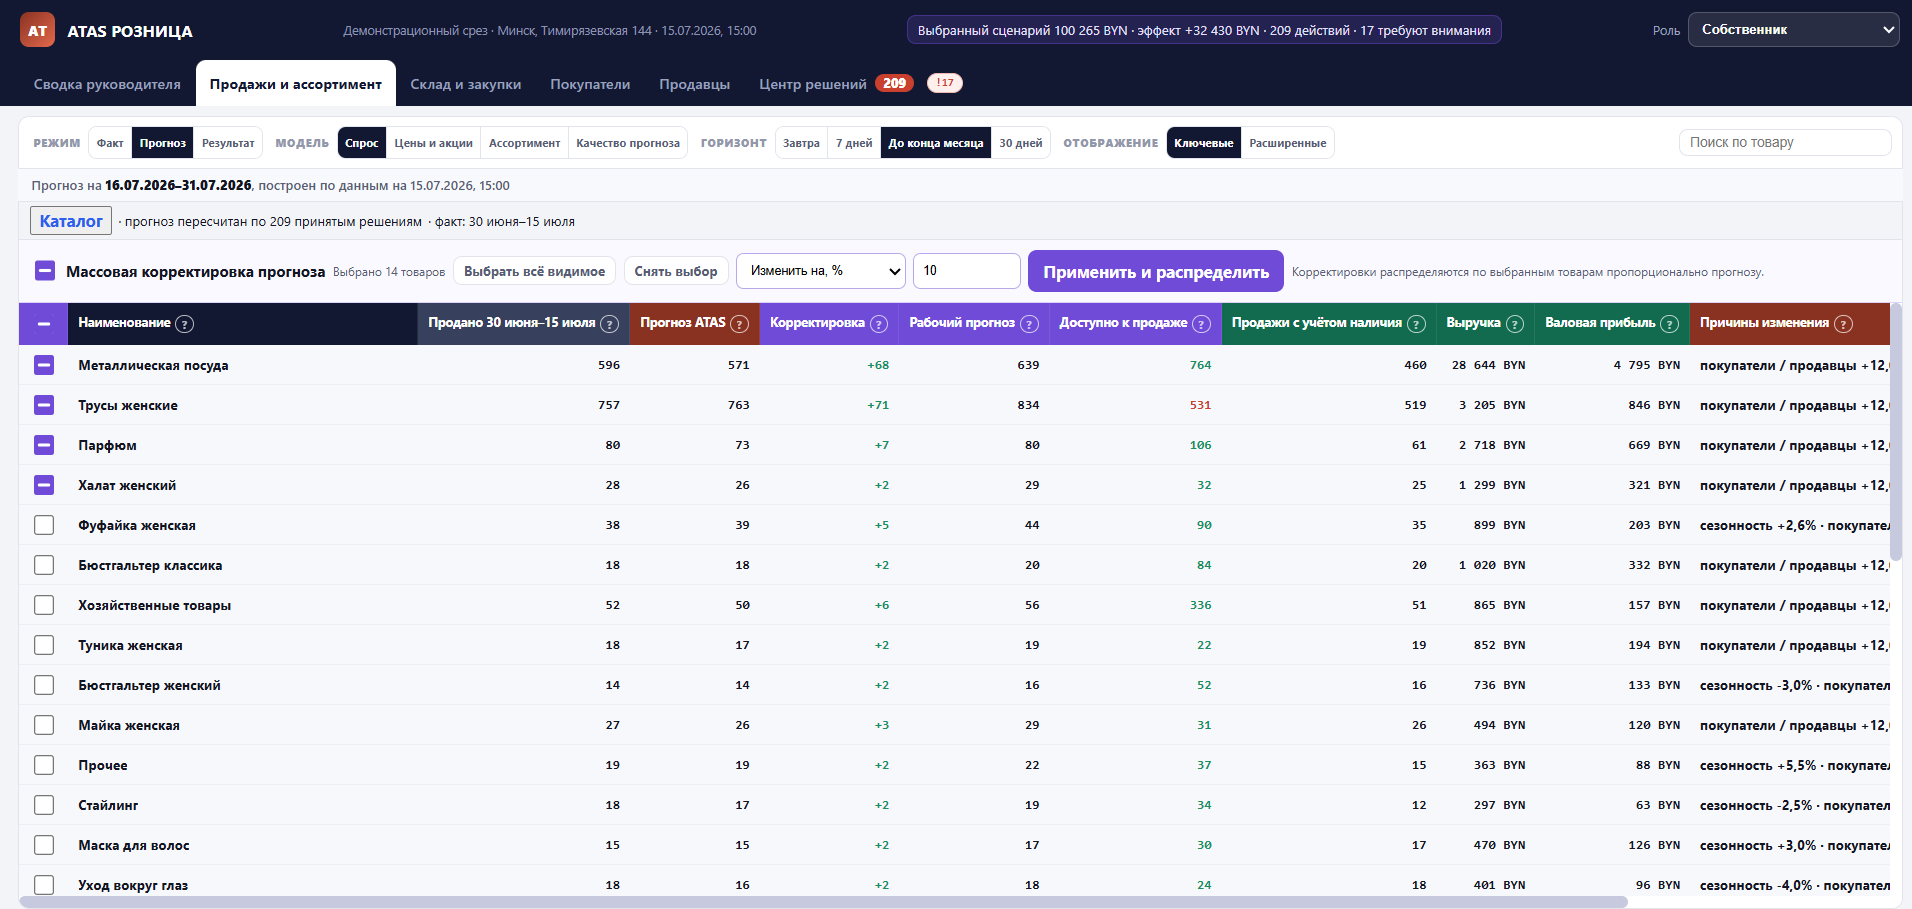Switch to the Склад и закупки tab
The width and height of the screenshot is (1912, 909).
tap(466, 84)
